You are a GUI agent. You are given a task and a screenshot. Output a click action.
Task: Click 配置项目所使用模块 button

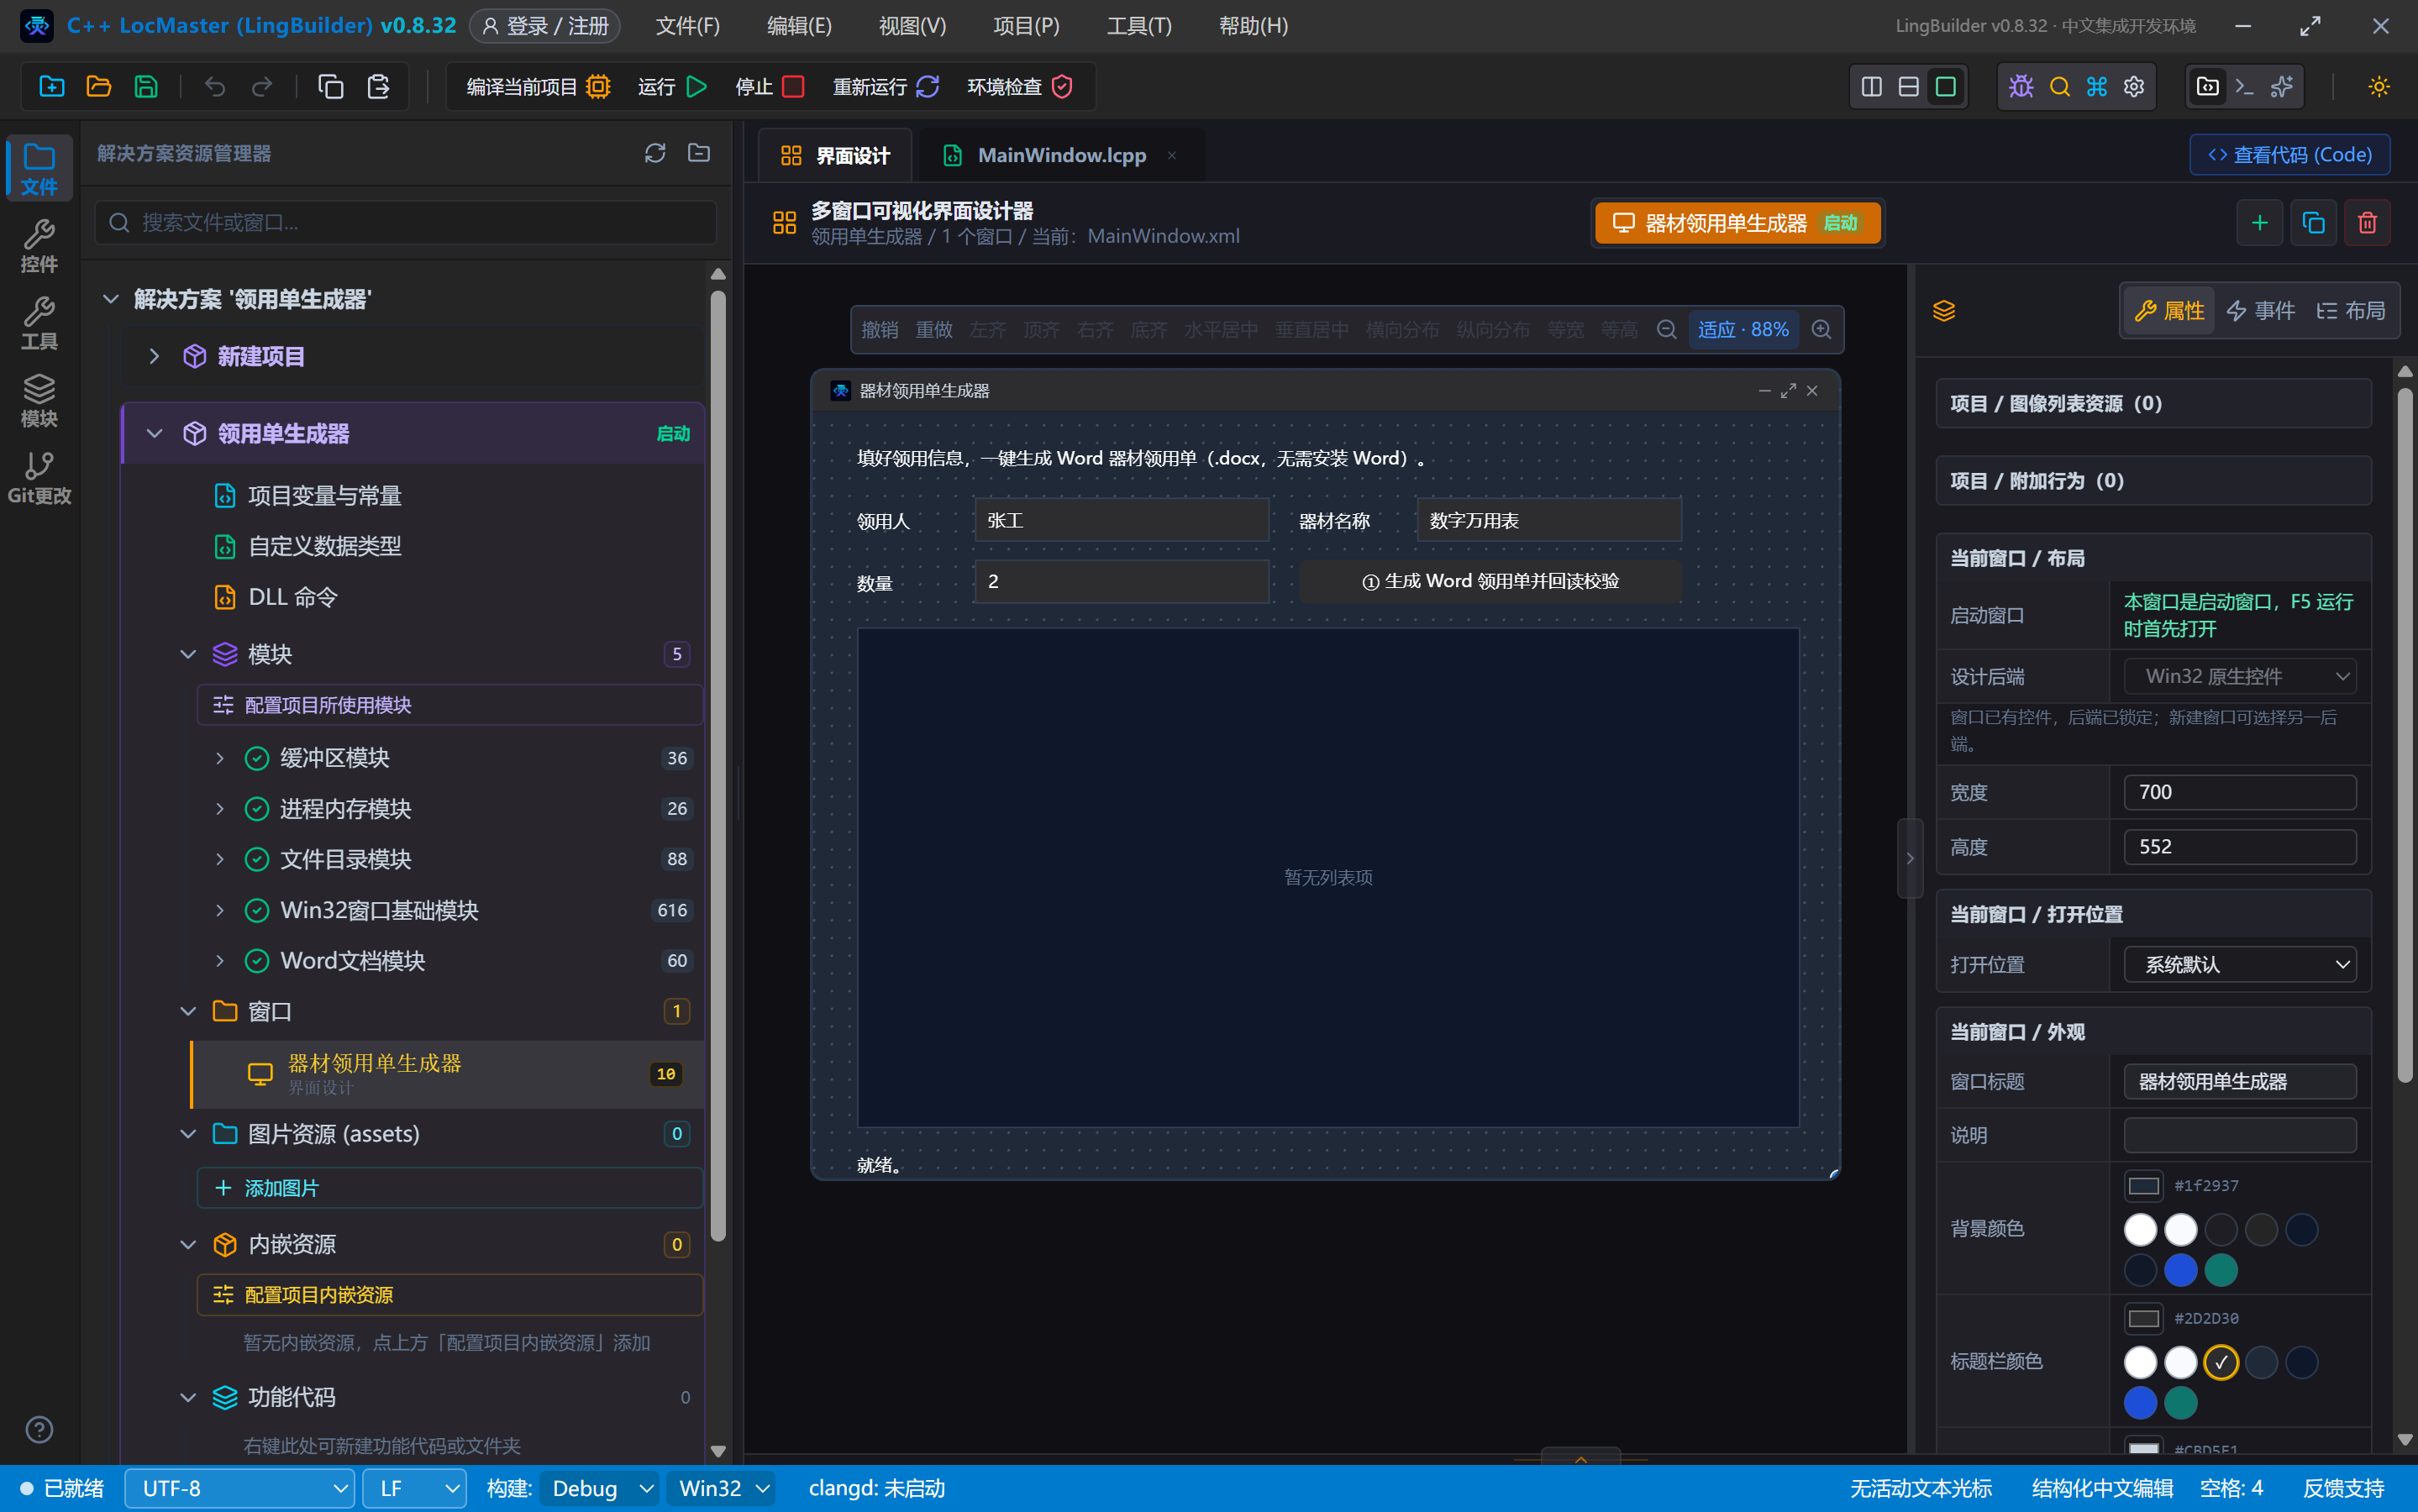[450, 705]
